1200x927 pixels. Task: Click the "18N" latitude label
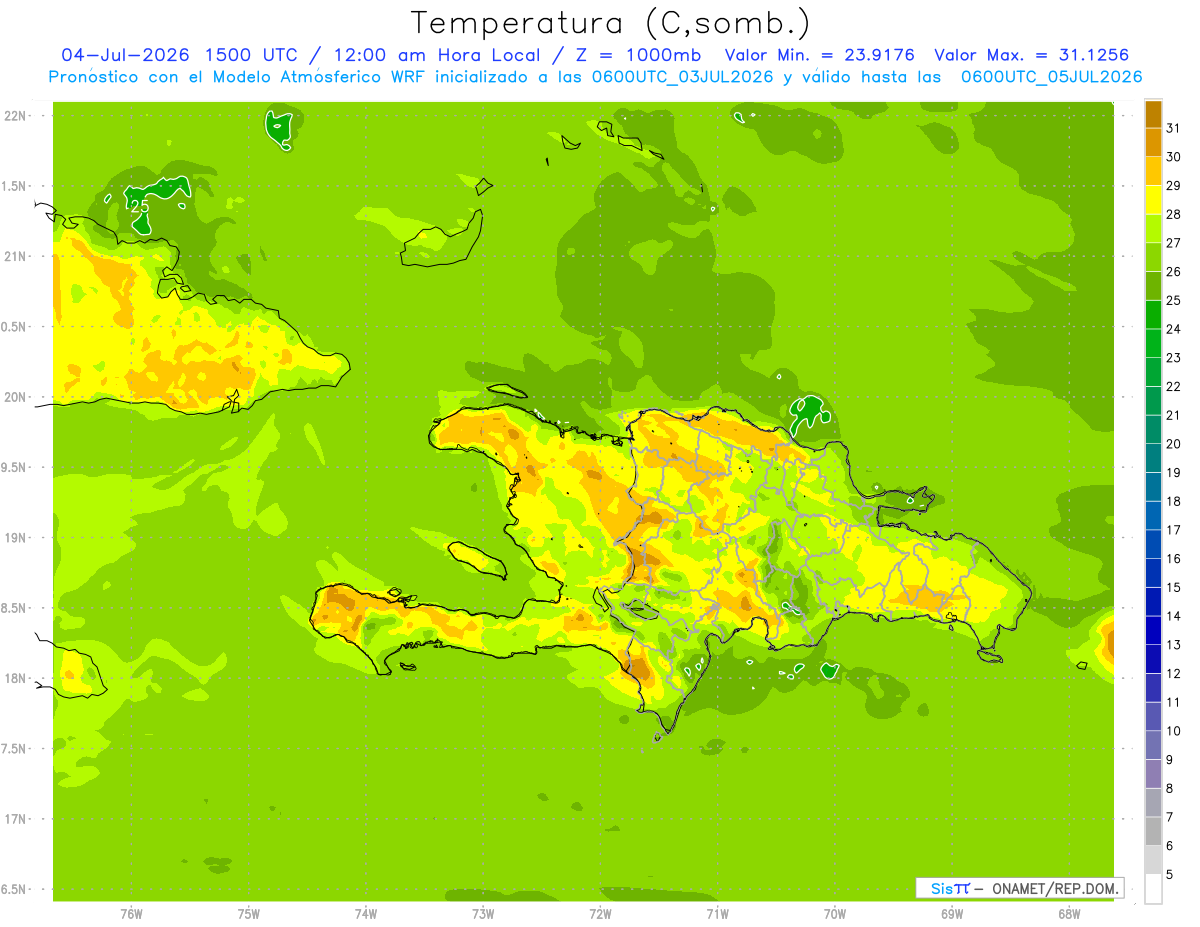15,678
